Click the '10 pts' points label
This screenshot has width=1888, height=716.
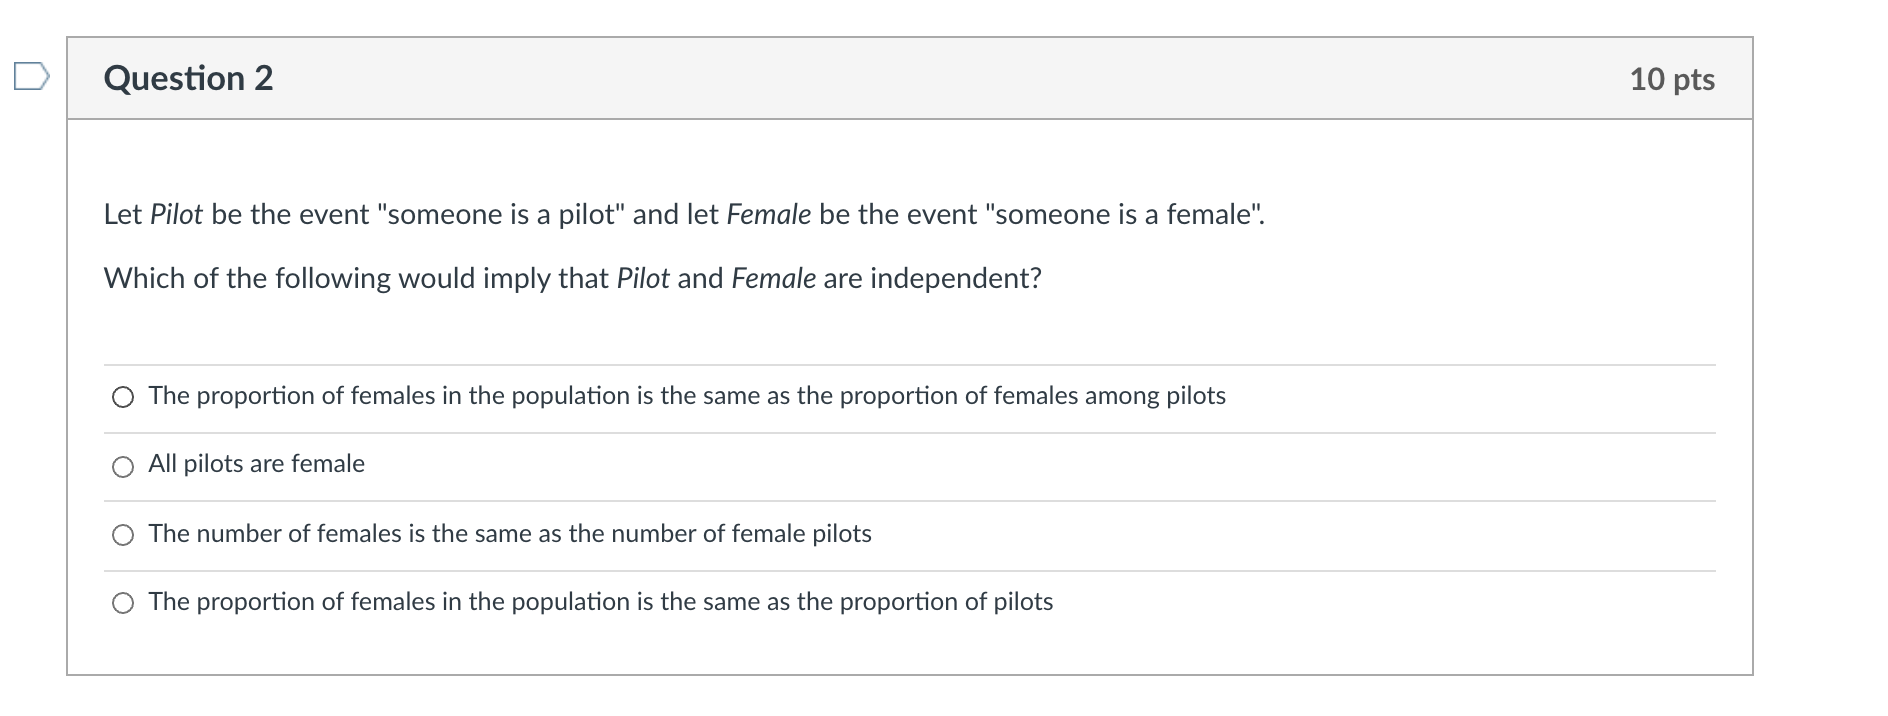(x=1672, y=79)
